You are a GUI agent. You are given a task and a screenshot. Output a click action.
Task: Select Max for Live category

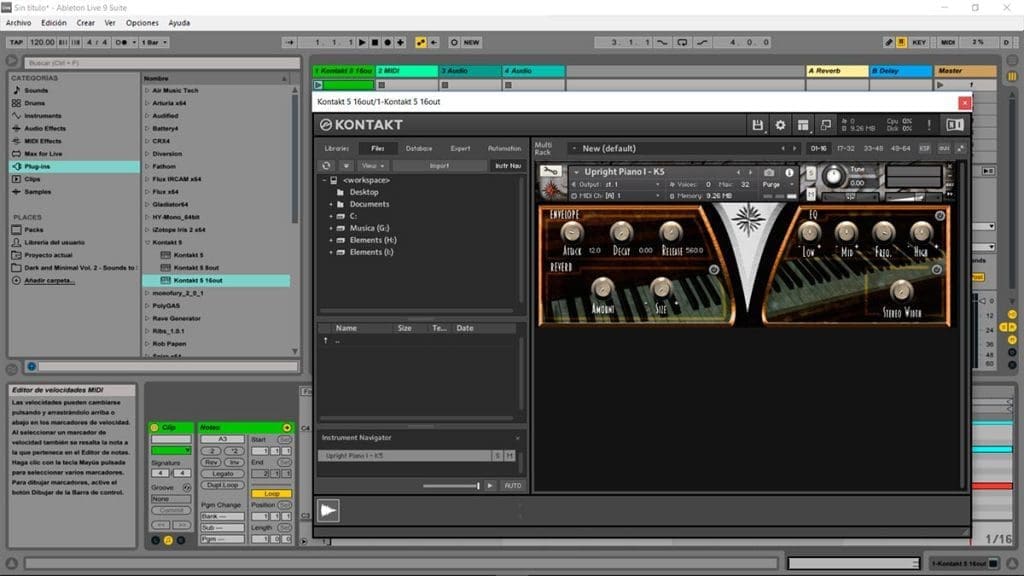coord(43,154)
